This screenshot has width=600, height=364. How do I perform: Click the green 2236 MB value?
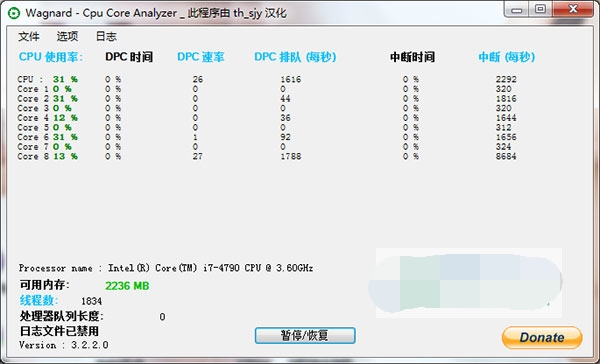pyautogui.click(x=127, y=286)
